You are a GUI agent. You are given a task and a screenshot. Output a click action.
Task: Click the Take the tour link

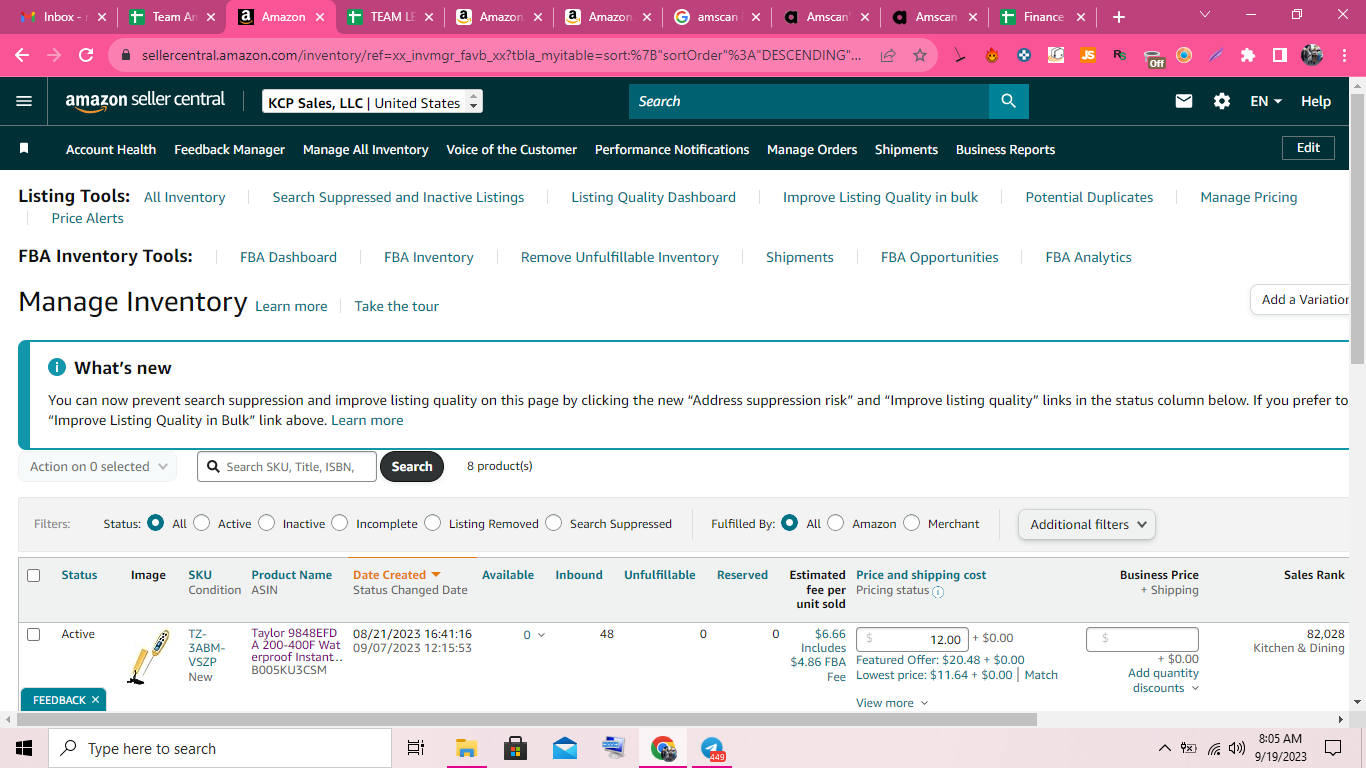(x=397, y=306)
